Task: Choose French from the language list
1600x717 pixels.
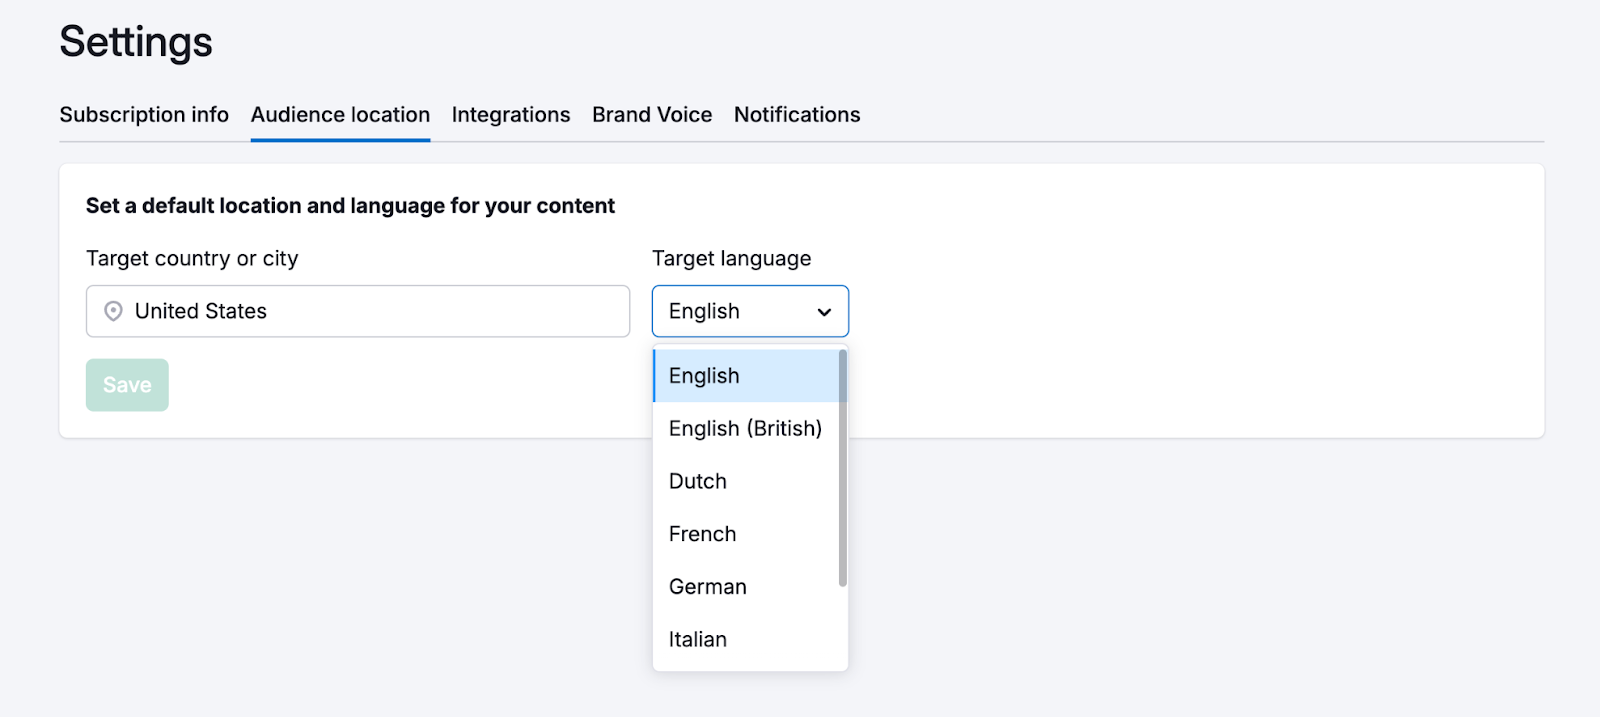Action: [x=702, y=534]
